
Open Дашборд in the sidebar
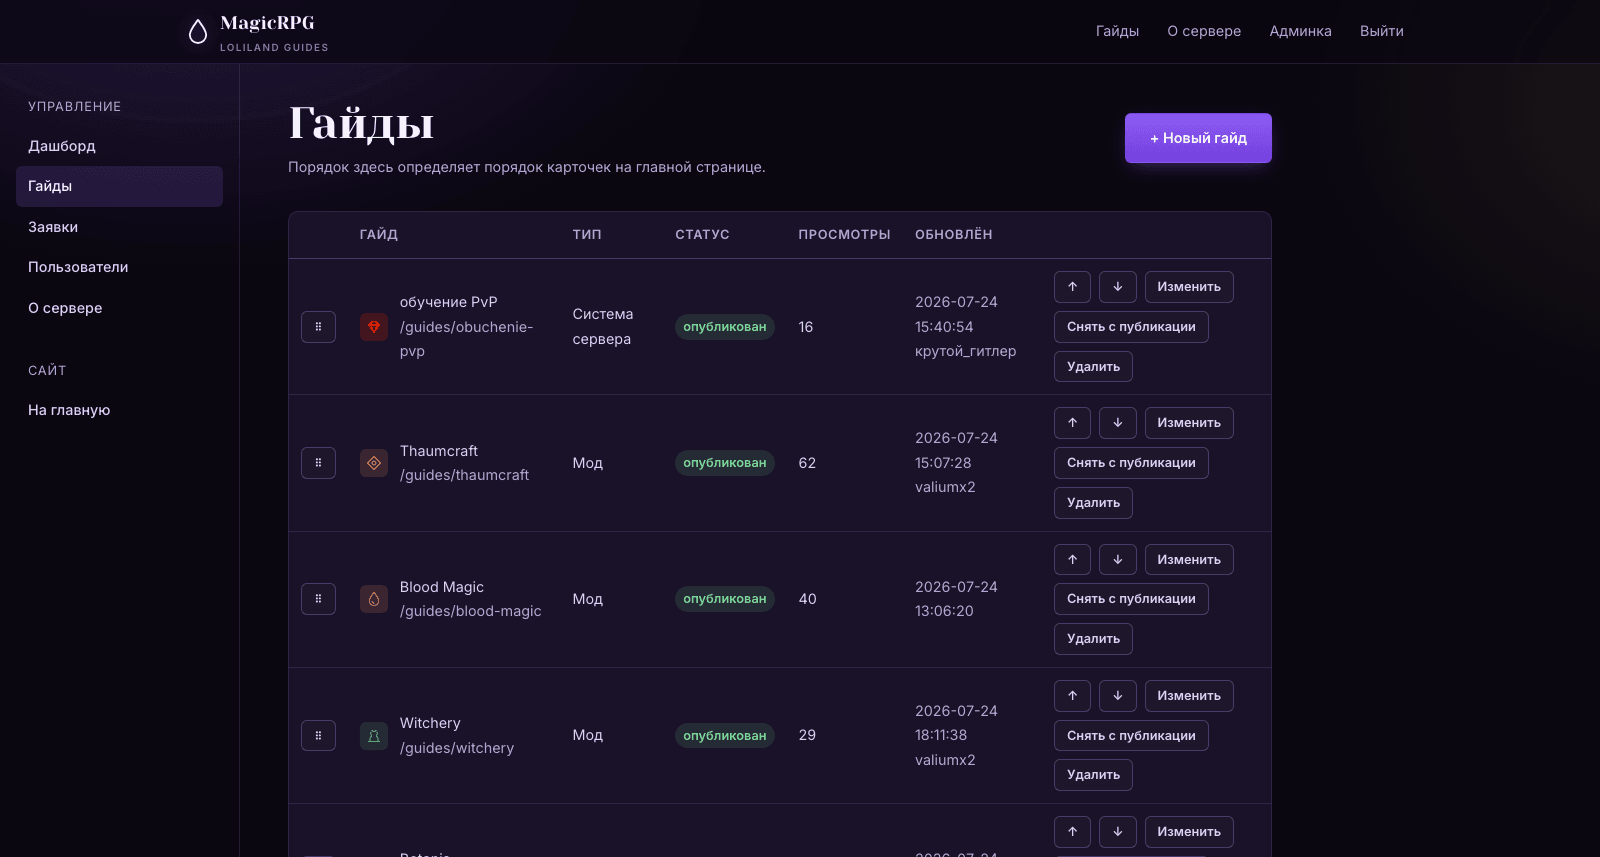point(119,146)
